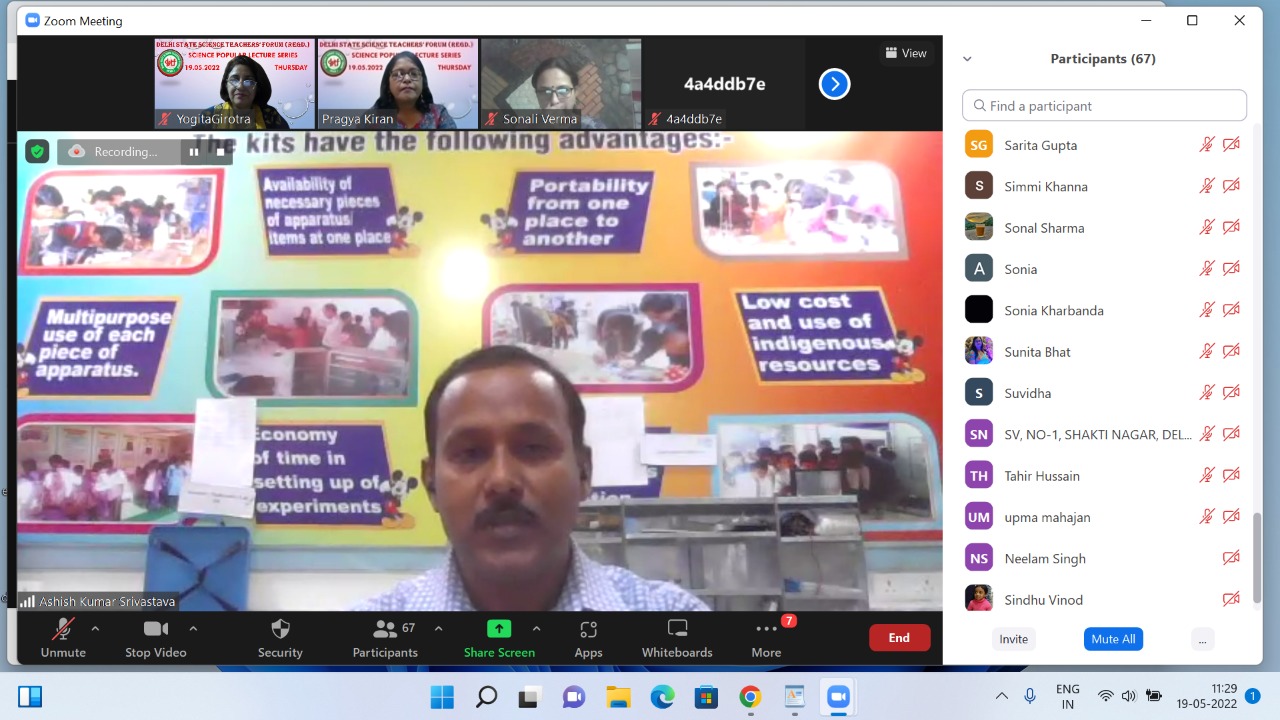Open the More options button

(x=766, y=638)
